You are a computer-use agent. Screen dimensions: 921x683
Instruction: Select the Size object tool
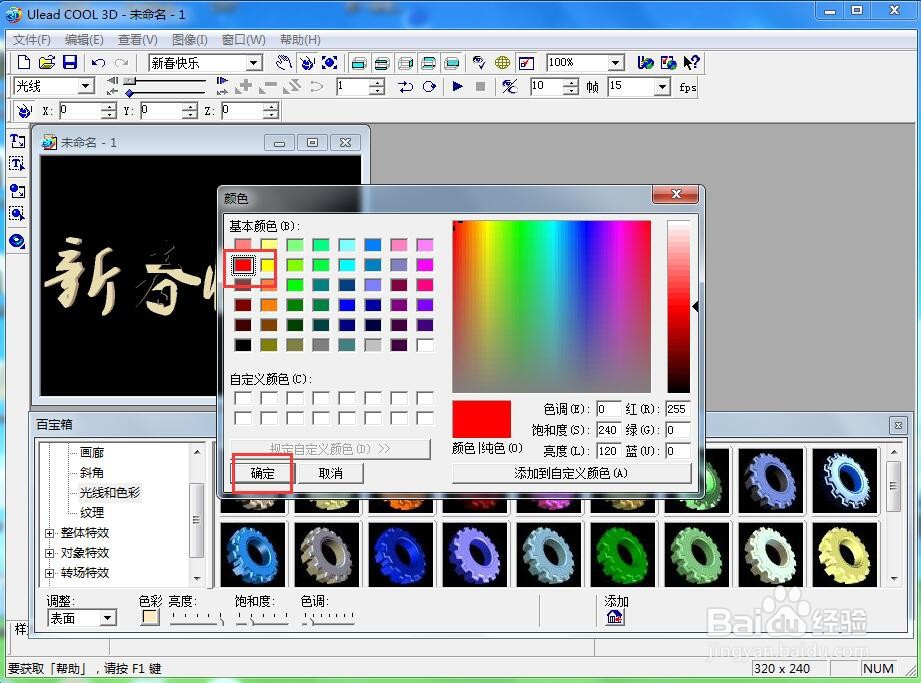(x=330, y=62)
